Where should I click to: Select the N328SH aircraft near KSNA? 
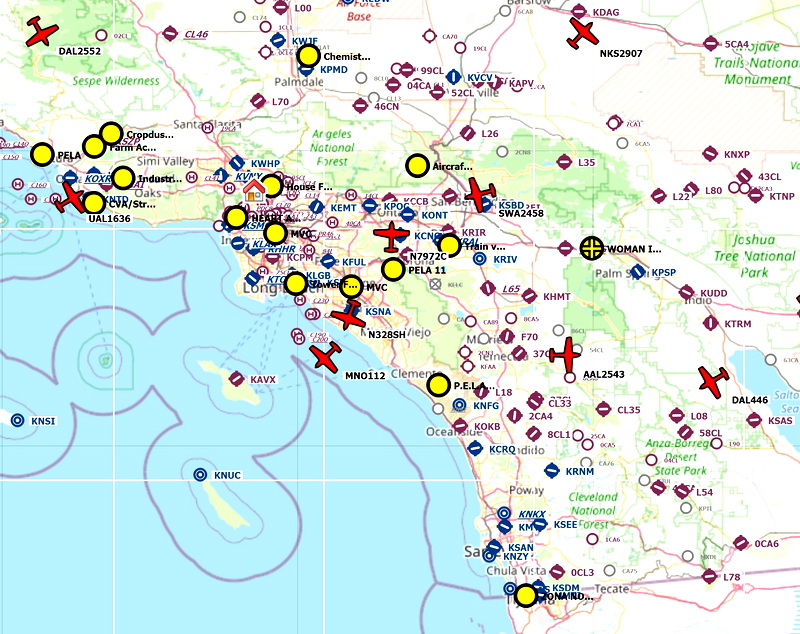point(350,316)
